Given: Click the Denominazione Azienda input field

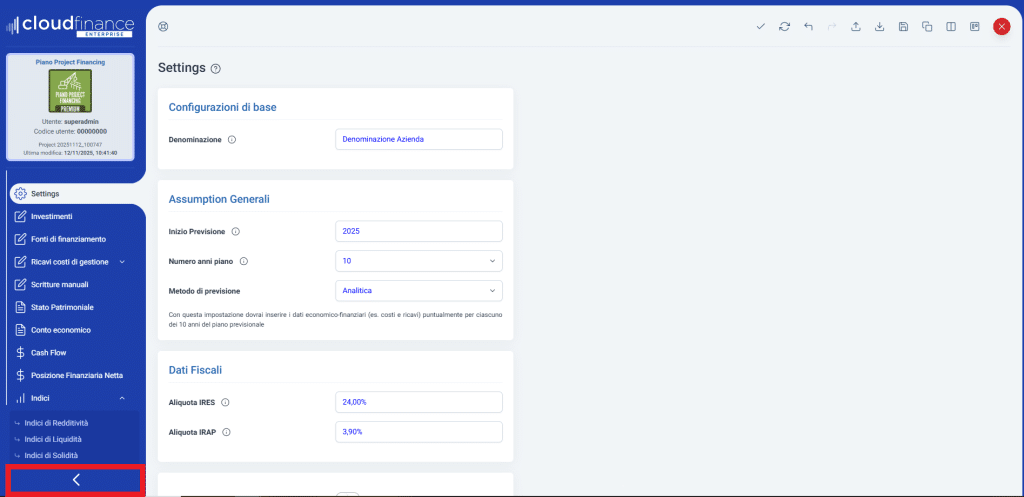Looking at the screenshot, I should (418, 139).
